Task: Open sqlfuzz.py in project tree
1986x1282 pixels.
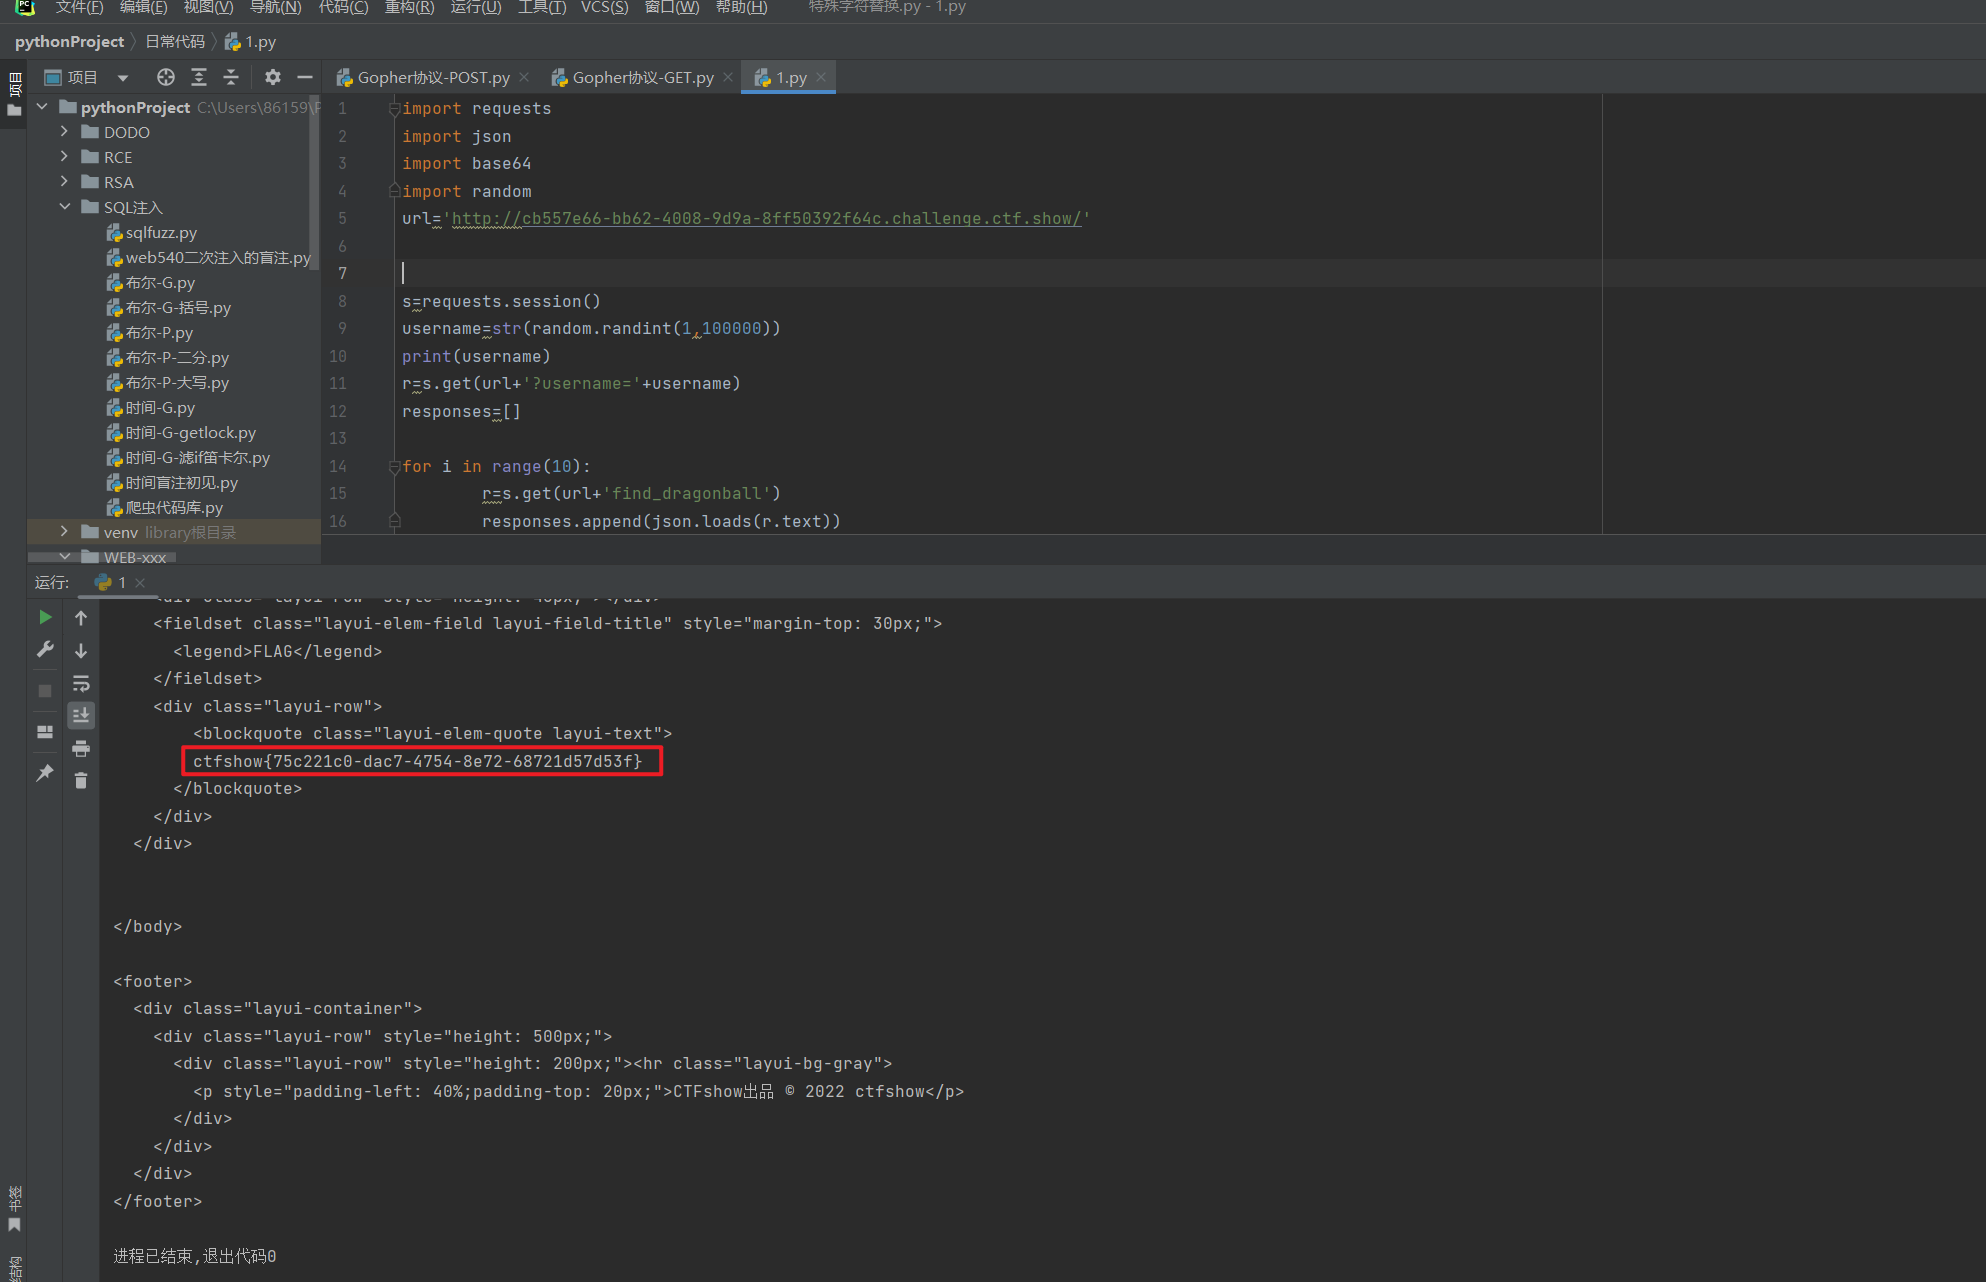Action: point(160,232)
